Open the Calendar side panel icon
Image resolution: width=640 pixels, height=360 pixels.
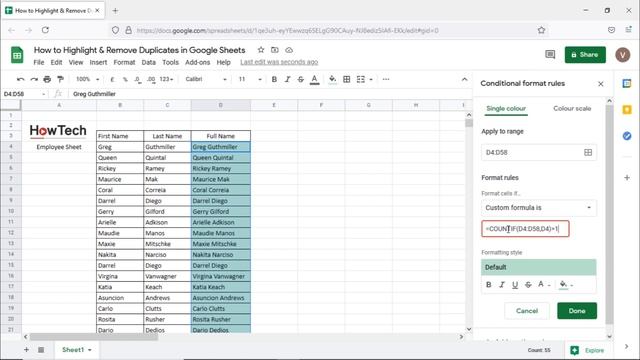(x=627, y=83)
